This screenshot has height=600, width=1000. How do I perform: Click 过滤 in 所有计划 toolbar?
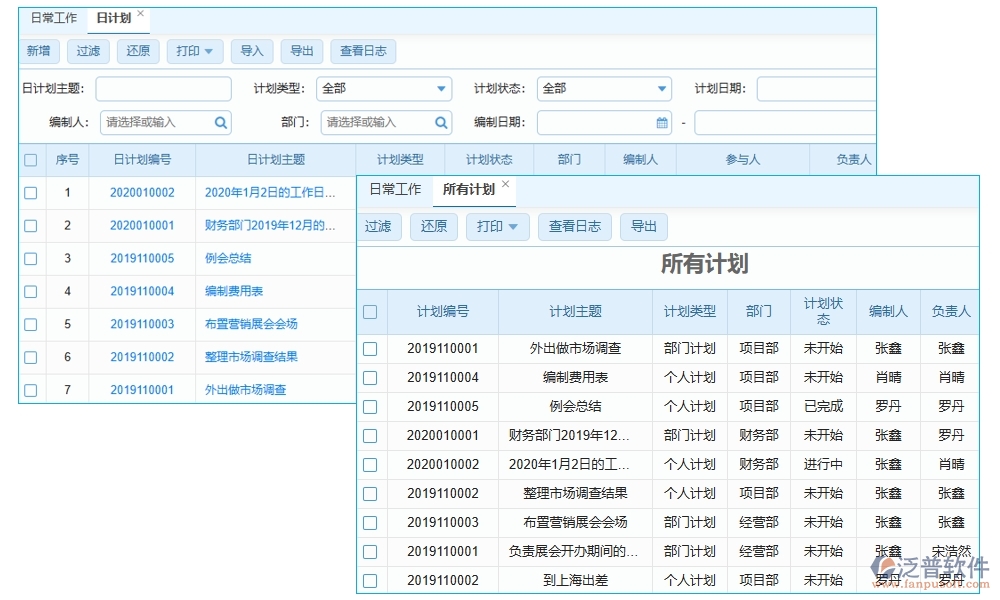[378, 226]
